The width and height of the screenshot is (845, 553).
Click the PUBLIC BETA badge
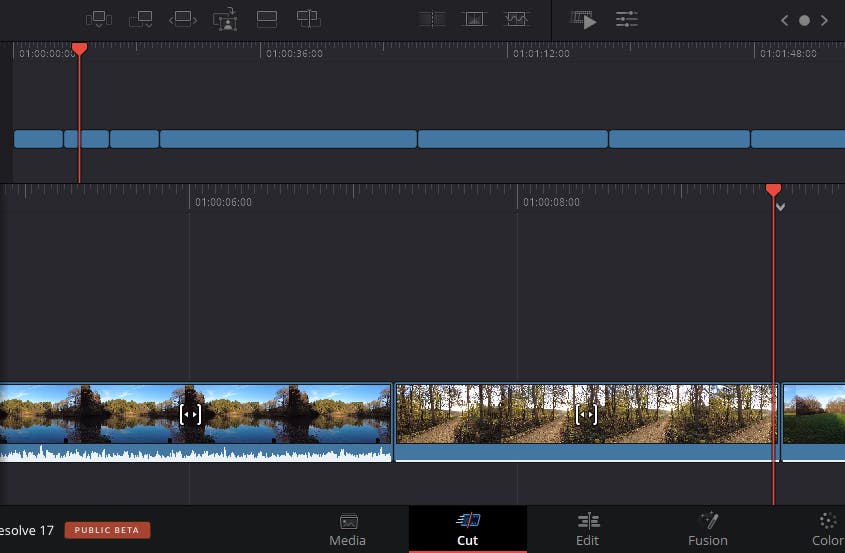pos(107,530)
